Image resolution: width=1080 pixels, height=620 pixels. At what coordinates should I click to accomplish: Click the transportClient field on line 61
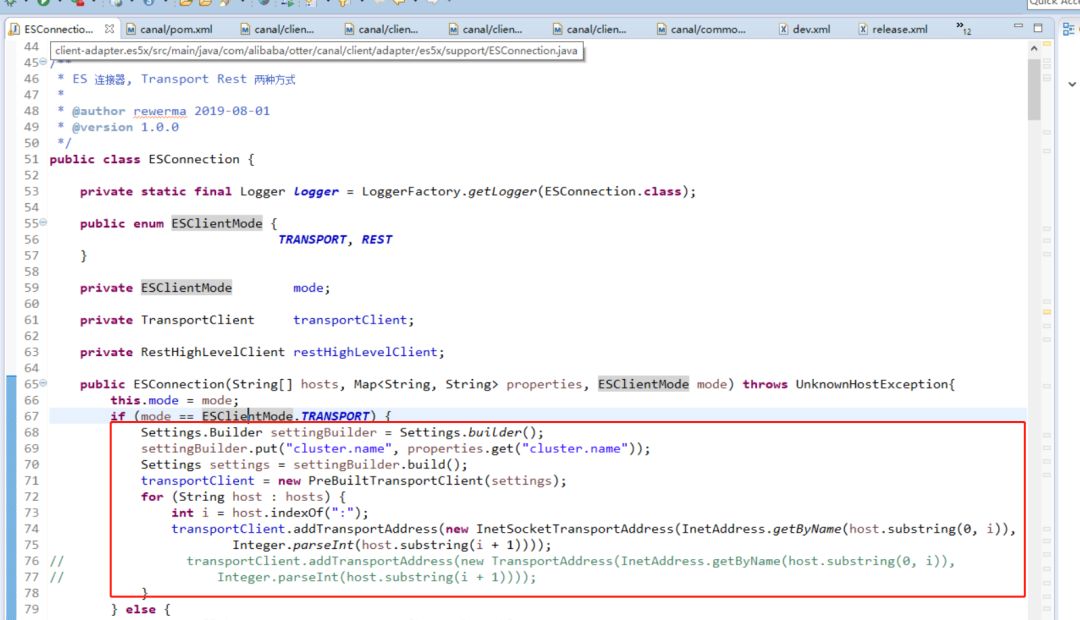pyautogui.click(x=350, y=320)
